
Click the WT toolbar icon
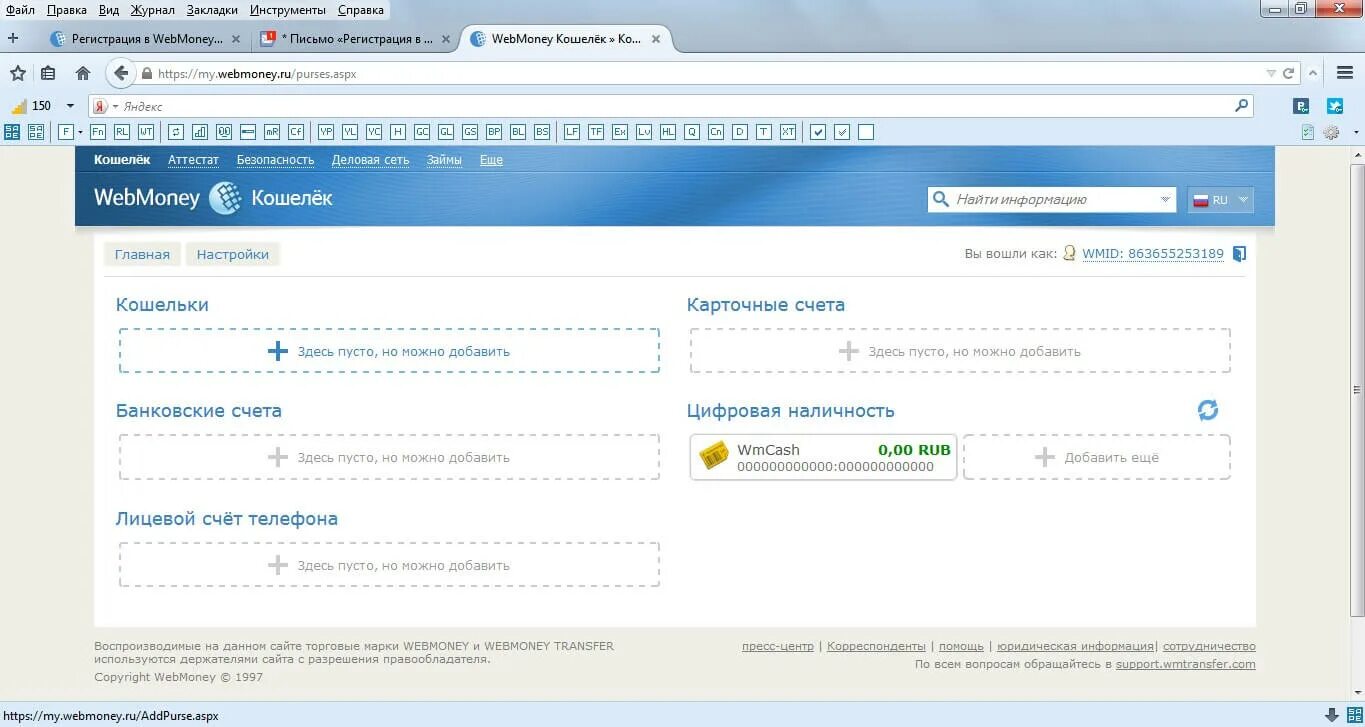(146, 132)
